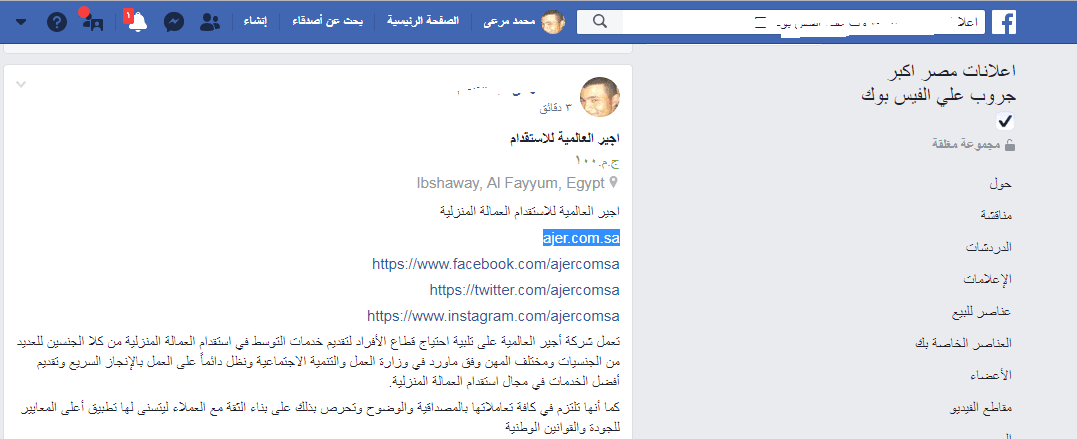Open the notifications bell icon
Image resolution: width=1077 pixels, height=439 pixels.
tap(137, 22)
